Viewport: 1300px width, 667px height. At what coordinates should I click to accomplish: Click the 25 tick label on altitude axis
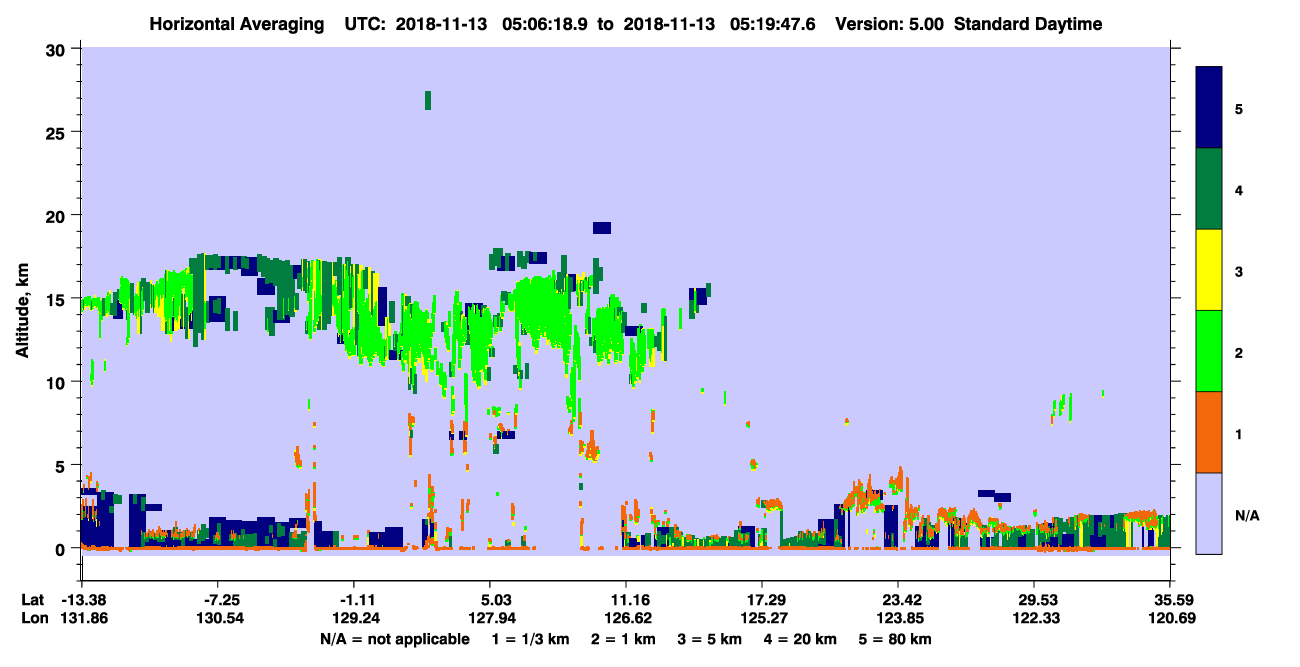pyautogui.click(x=58, y=132)
